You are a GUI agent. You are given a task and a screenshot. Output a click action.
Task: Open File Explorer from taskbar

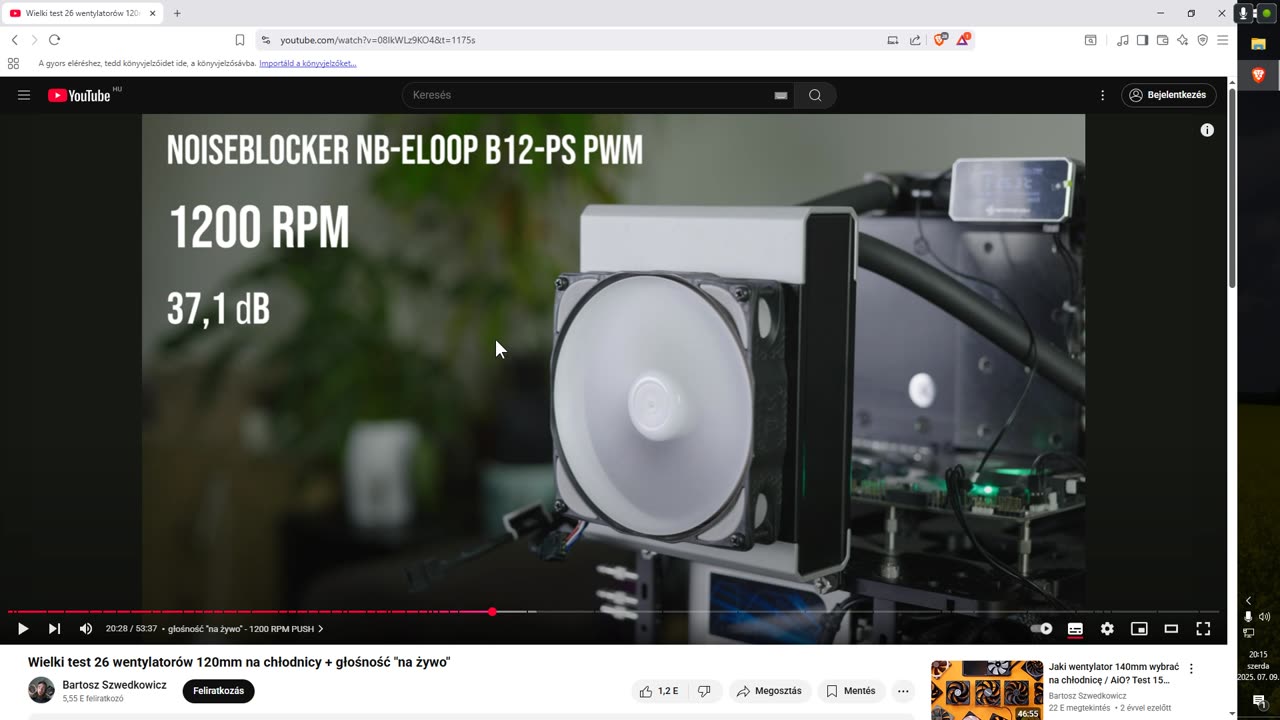tap(1258, 44)
